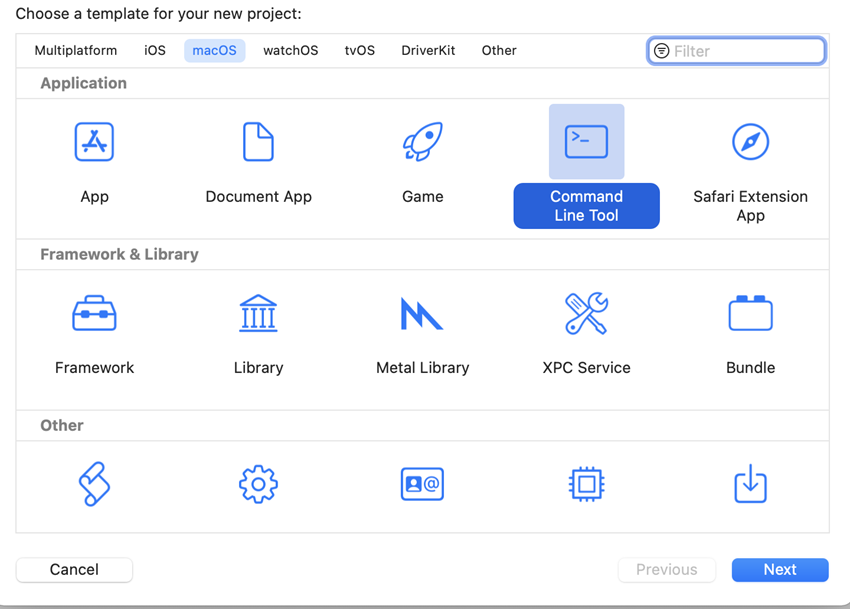This screenshot has width=850, height=609.
Task: Switch to the iOS tab
Action: [x=155, y=50]
